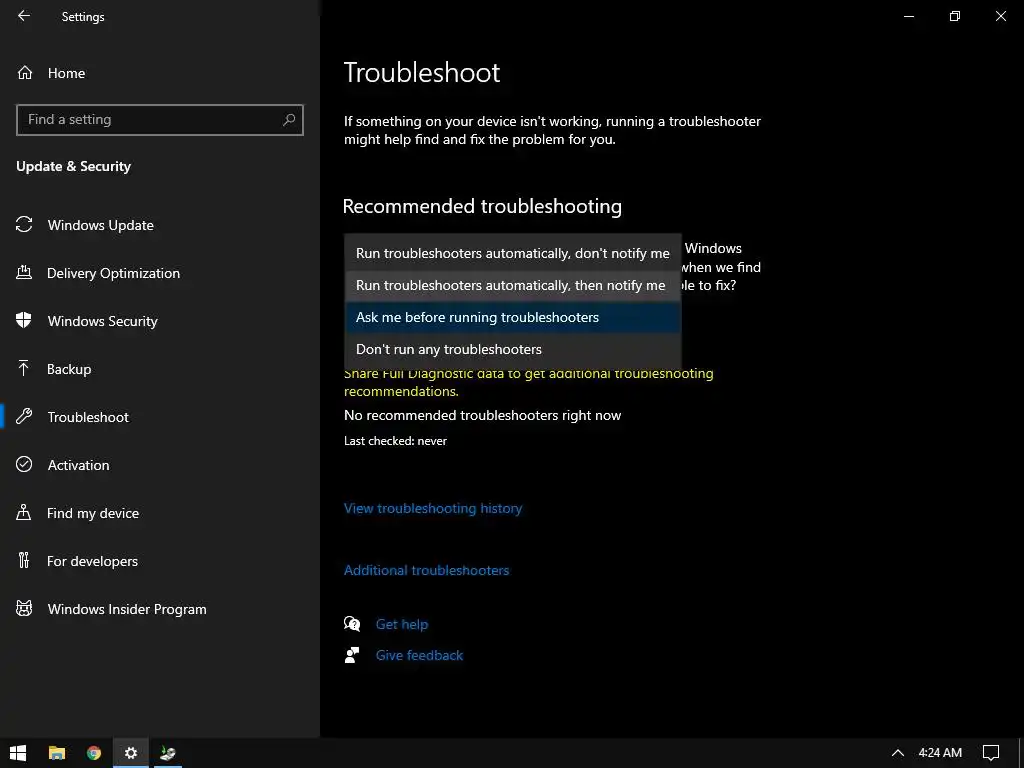This screenshot has width=1024, height=768.
Task: Click the Share Full Diagnostic data link
Action: pos(528,382)
